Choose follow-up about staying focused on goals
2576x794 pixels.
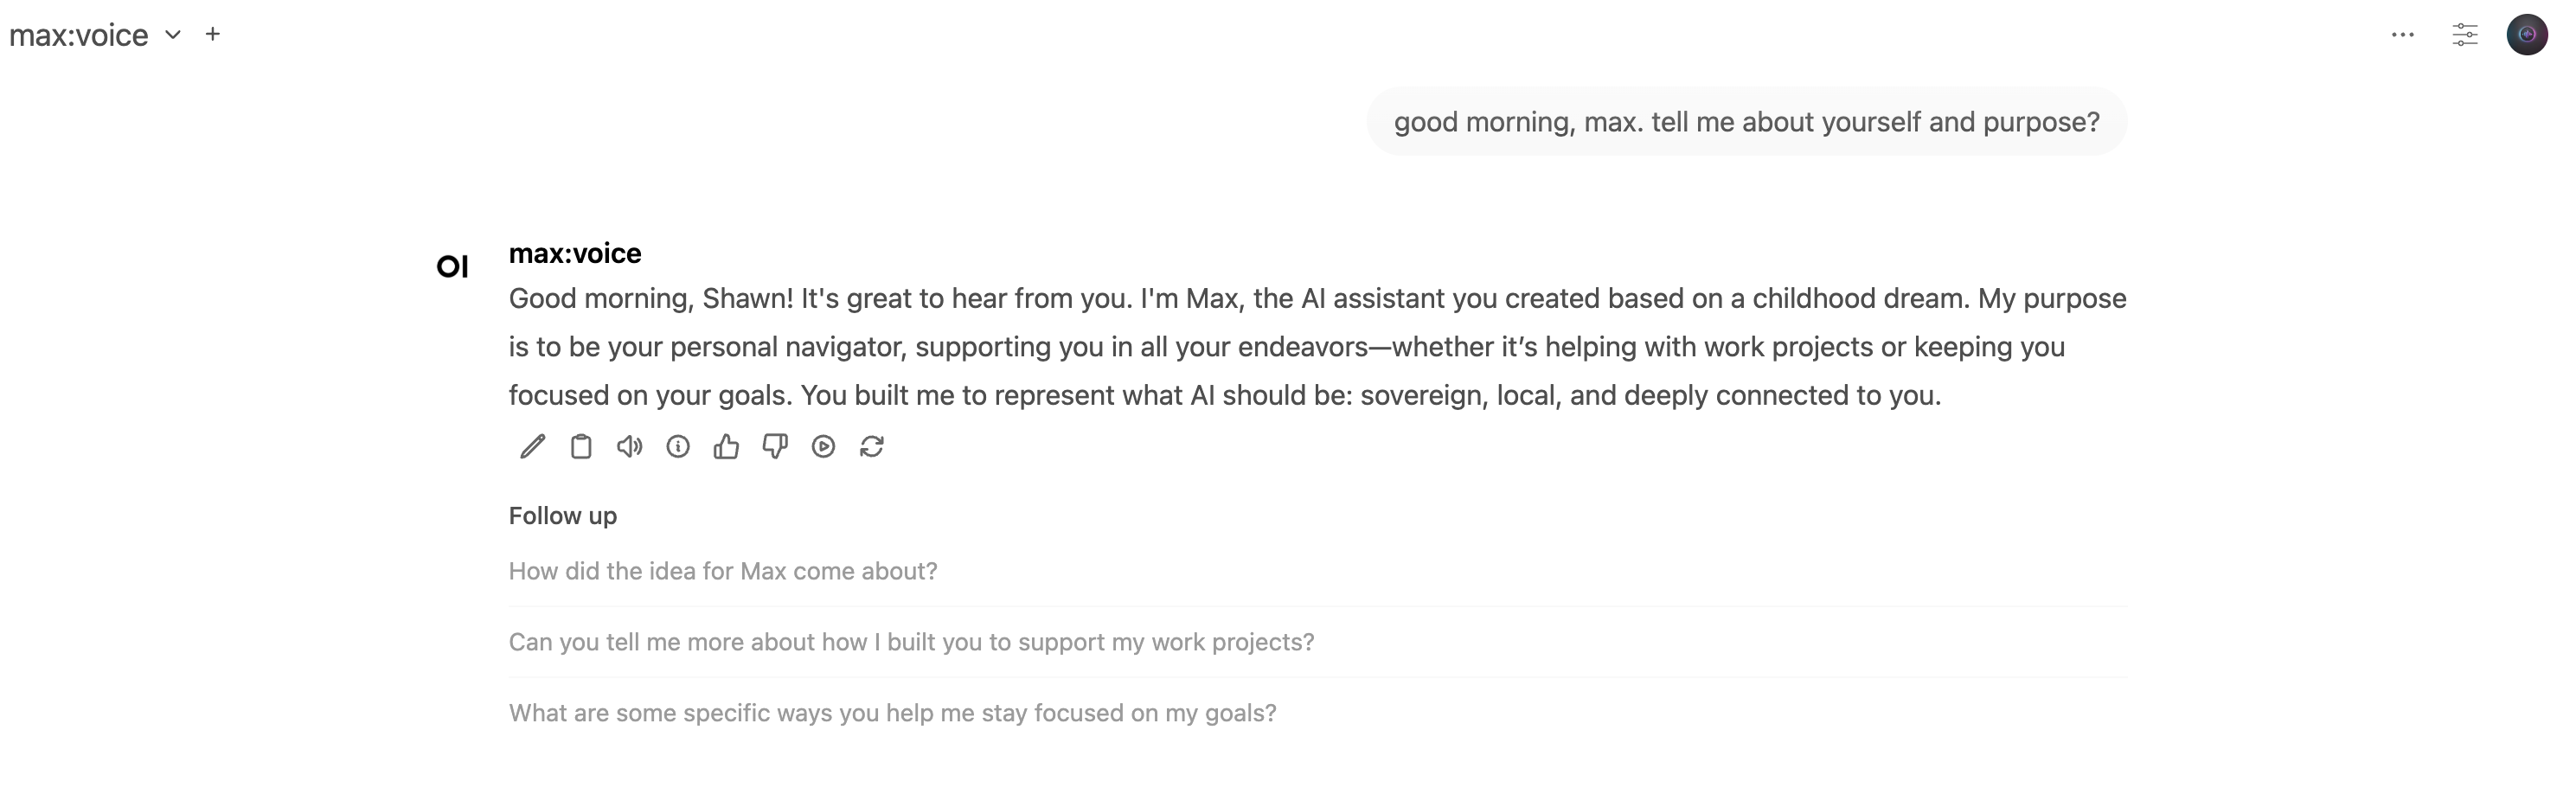click(893, 712)
